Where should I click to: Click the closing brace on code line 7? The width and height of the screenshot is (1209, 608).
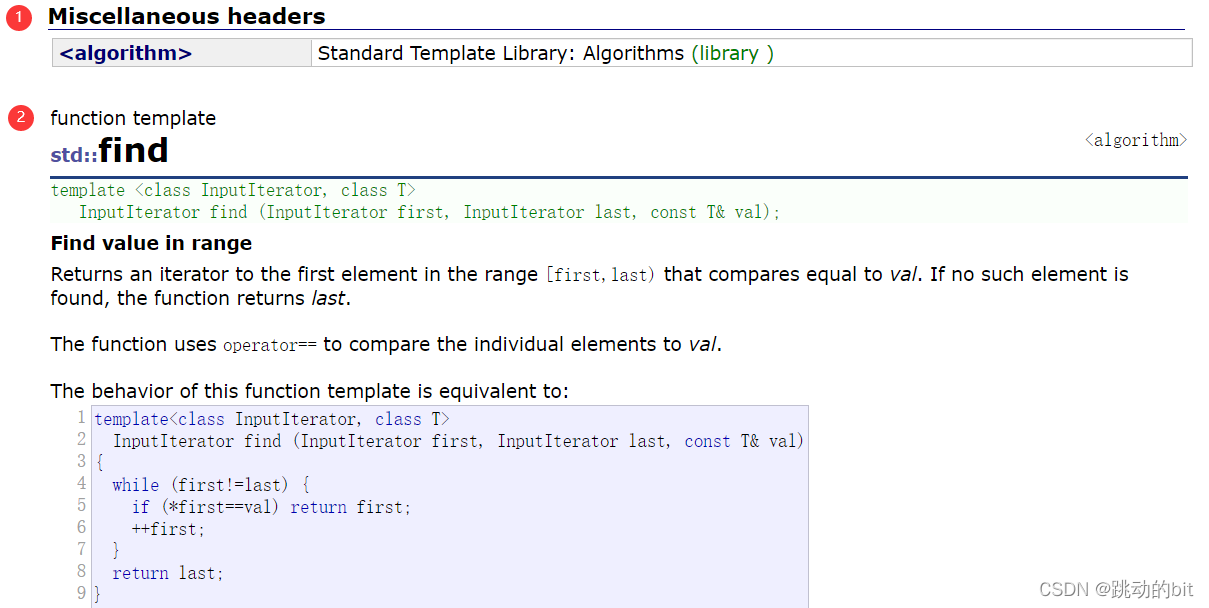coord(116,551)
